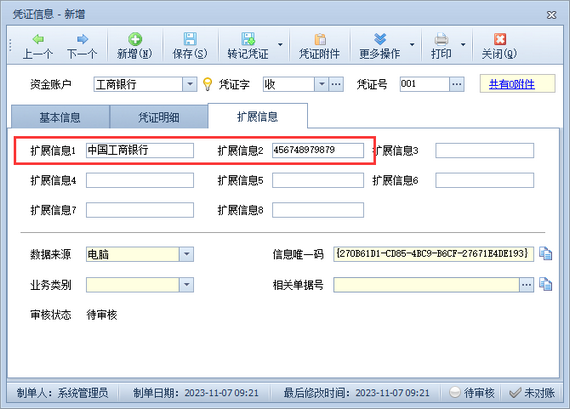Screen dimensions: 570x409
Task: Click the 凭证号 ellipsis browse button
Action: pyautogui.click(x=457, y=84)
